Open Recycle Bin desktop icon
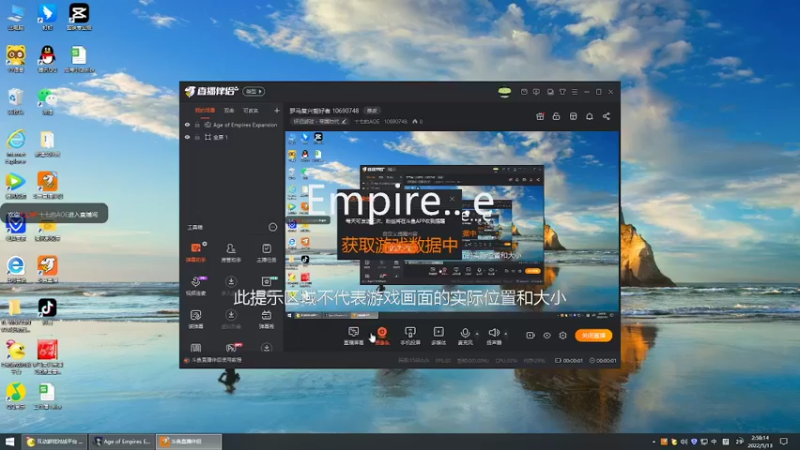This screenshot has width=800, height=450. 16,101
